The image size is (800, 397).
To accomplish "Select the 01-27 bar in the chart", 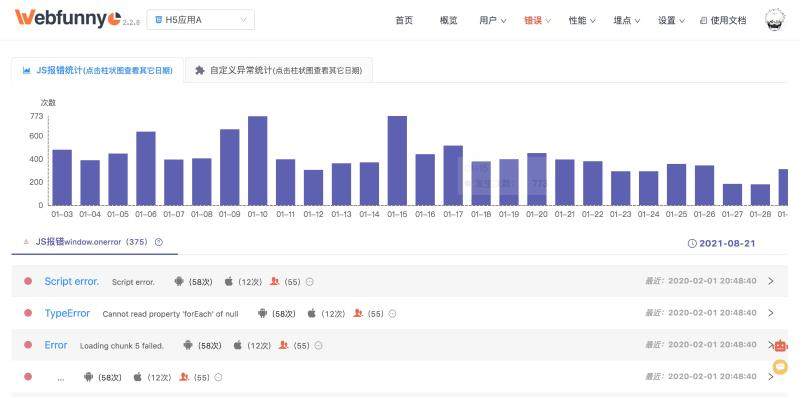I will 732,194.
